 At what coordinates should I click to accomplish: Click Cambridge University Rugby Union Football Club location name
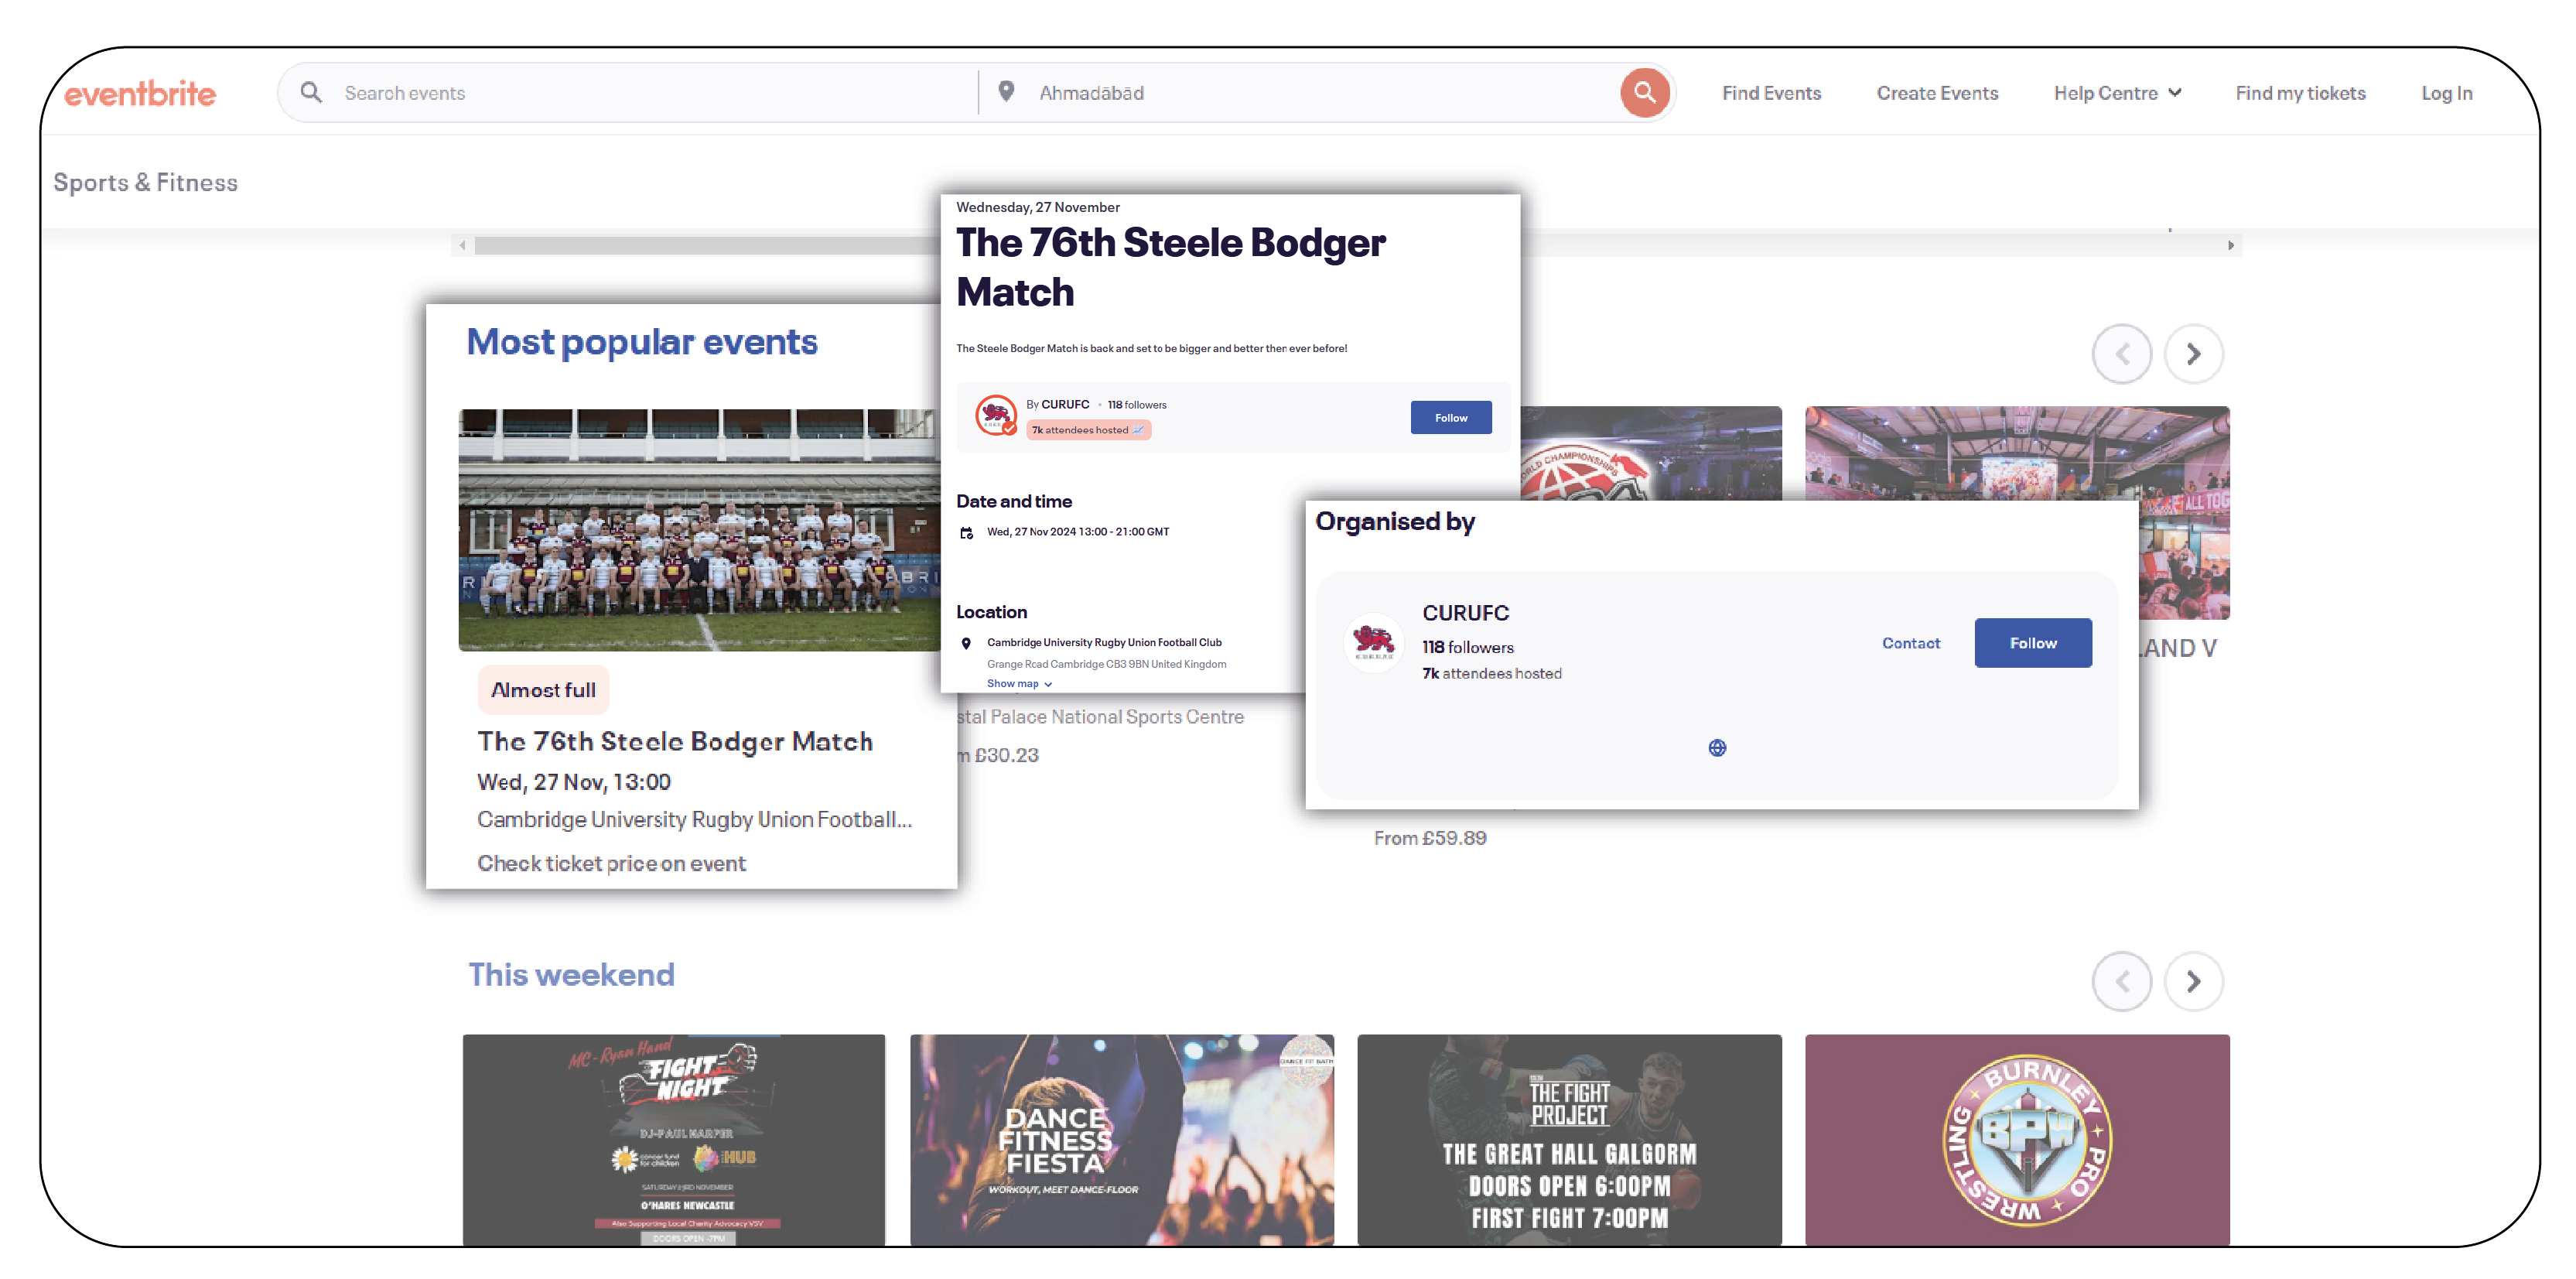[1104, 643]
